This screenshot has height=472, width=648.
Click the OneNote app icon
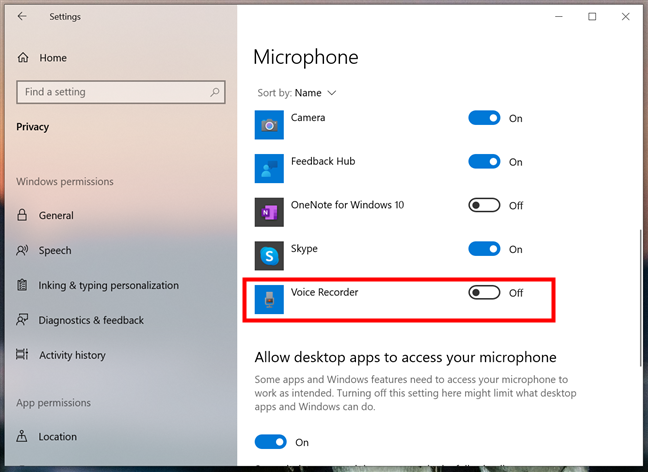pyautogui.click(x=269, y=212)
